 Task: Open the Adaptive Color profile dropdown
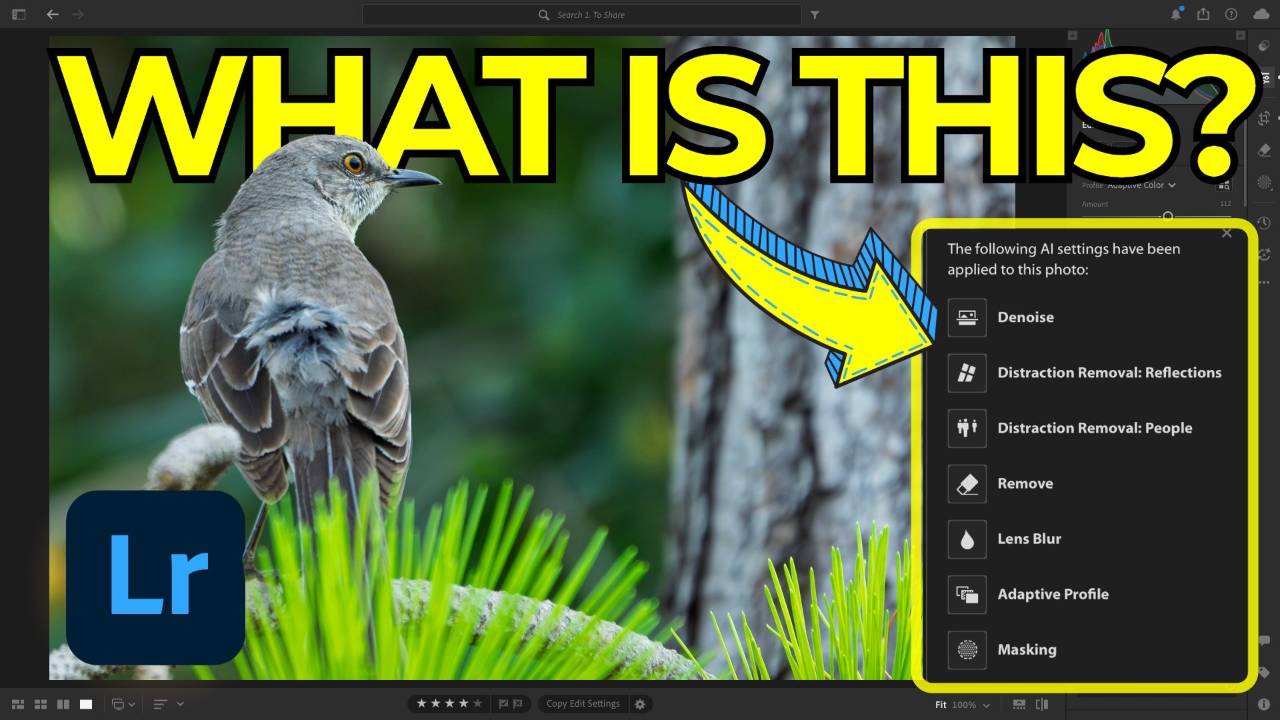[1140, 185]
